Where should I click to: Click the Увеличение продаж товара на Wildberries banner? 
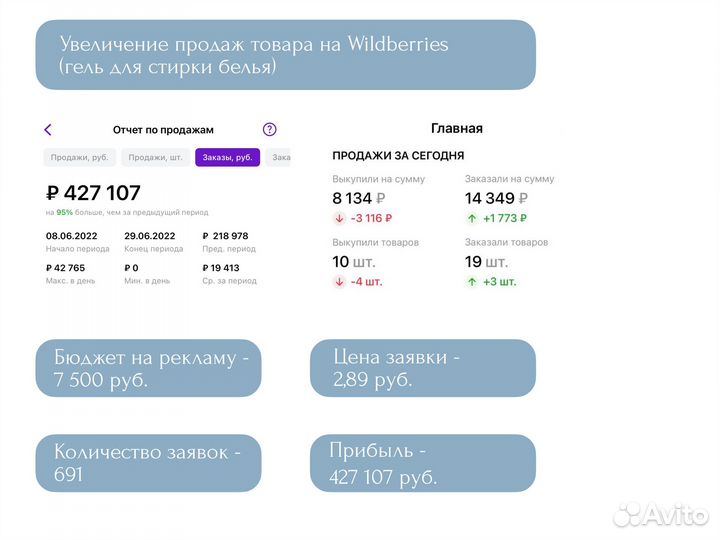click(286, 55)
